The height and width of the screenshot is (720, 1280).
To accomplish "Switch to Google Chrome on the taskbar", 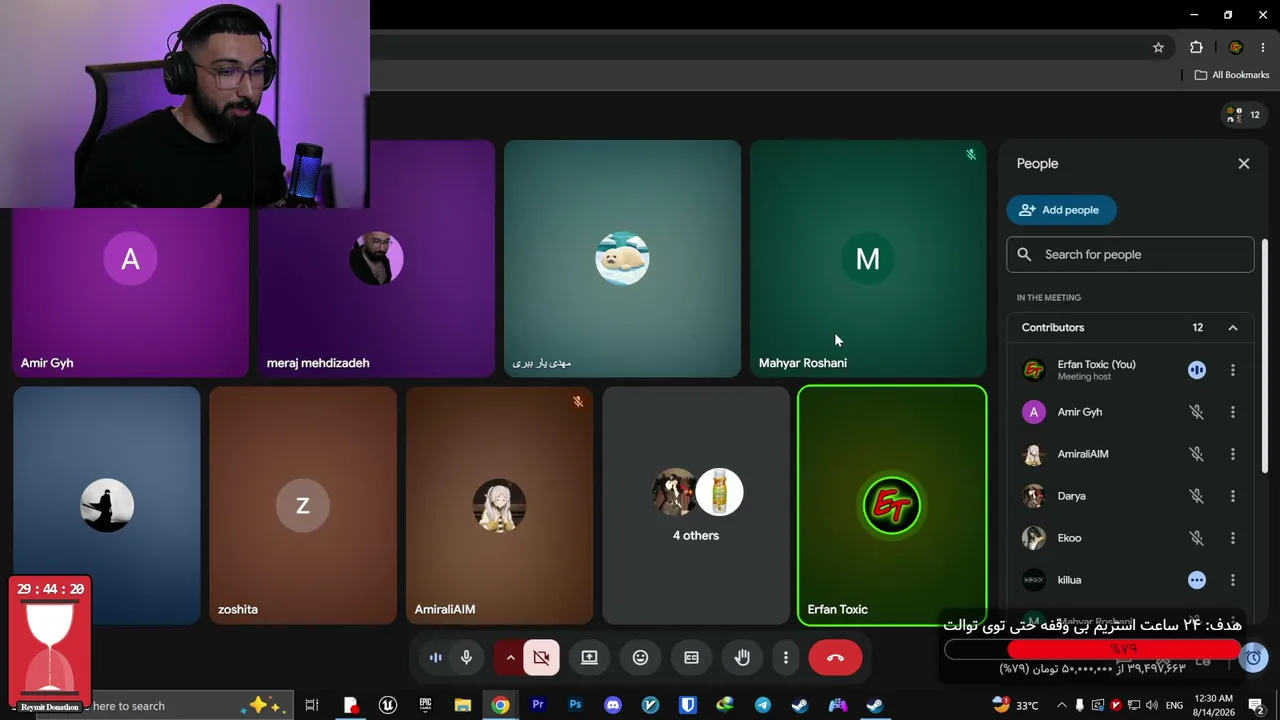I will pos(500,706).
